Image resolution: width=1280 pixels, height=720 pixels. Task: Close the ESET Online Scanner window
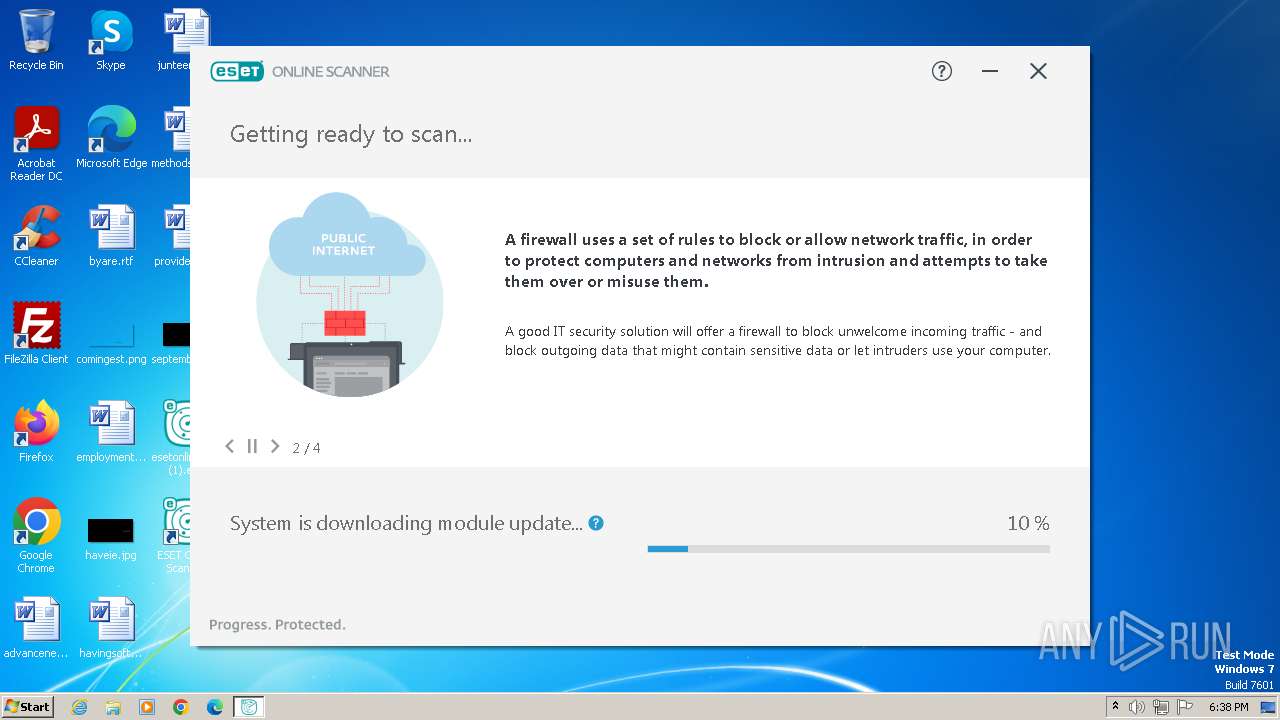[1038, 71]
